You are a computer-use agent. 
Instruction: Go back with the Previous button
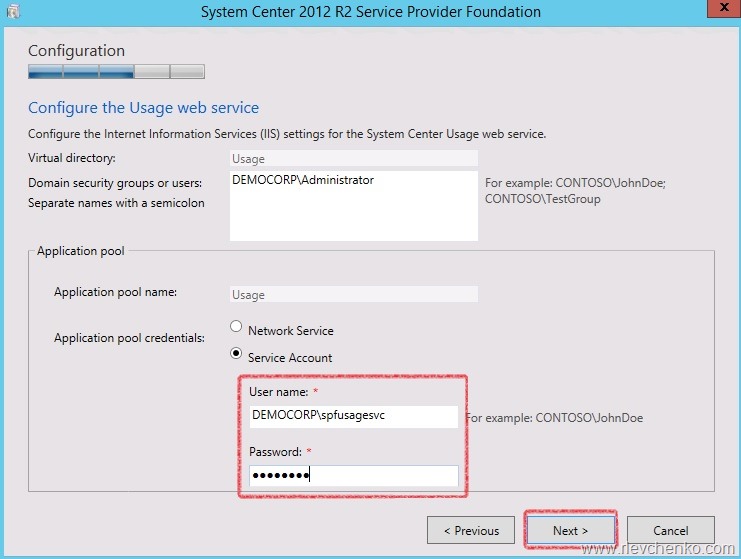(470, 530)
